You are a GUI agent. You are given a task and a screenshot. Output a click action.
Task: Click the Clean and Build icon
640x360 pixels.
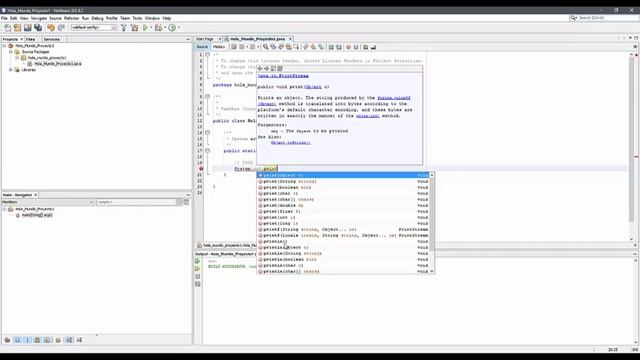[135, 28]
